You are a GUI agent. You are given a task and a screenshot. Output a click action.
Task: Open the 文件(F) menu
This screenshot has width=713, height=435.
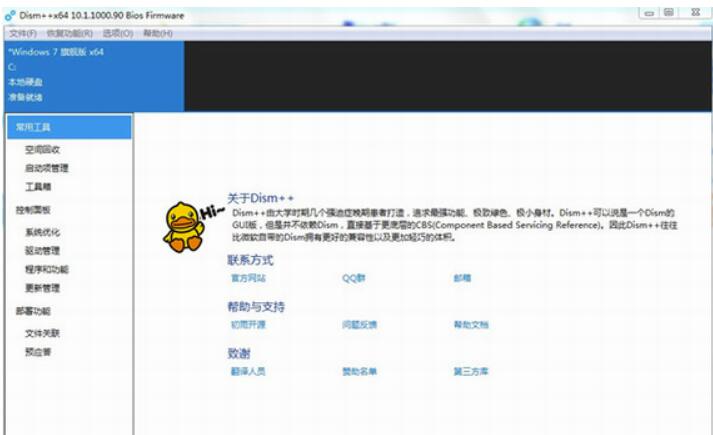[23, 33]
